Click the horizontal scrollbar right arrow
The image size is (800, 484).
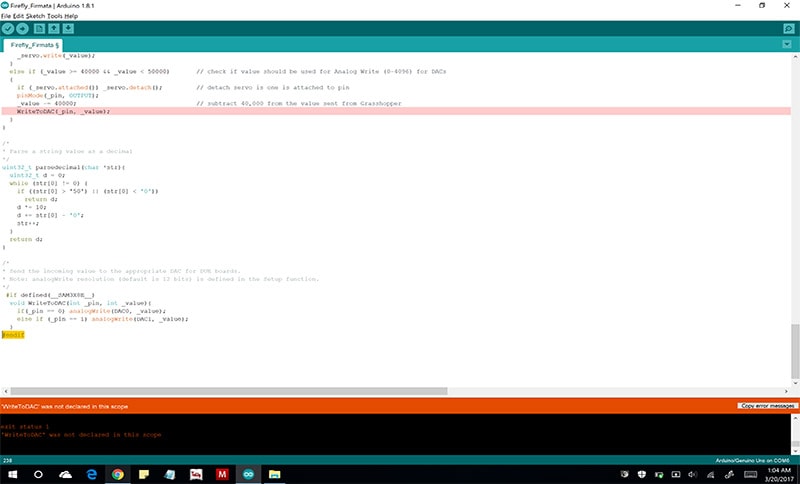pos(787,391)
